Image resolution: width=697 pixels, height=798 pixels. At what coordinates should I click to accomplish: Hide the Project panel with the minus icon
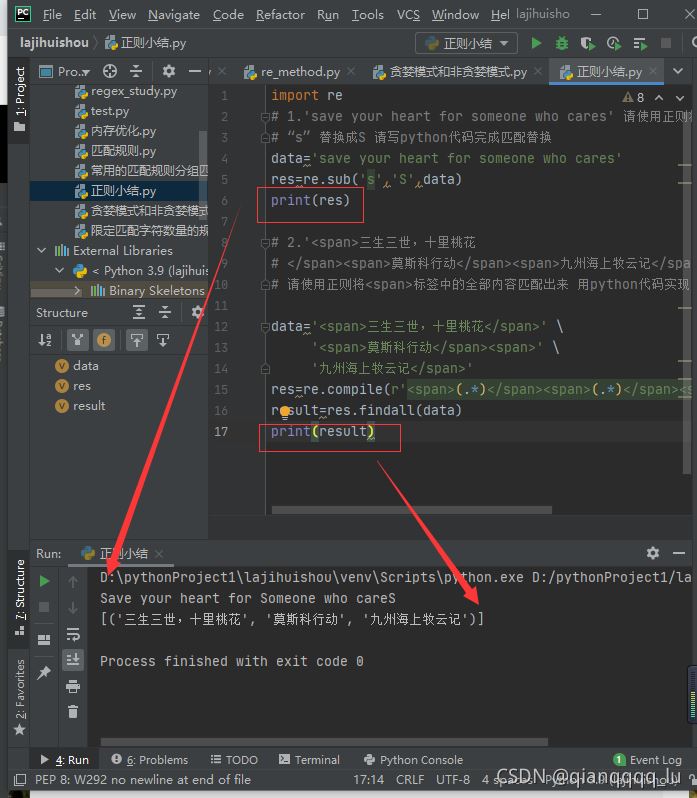coord(195,71)
